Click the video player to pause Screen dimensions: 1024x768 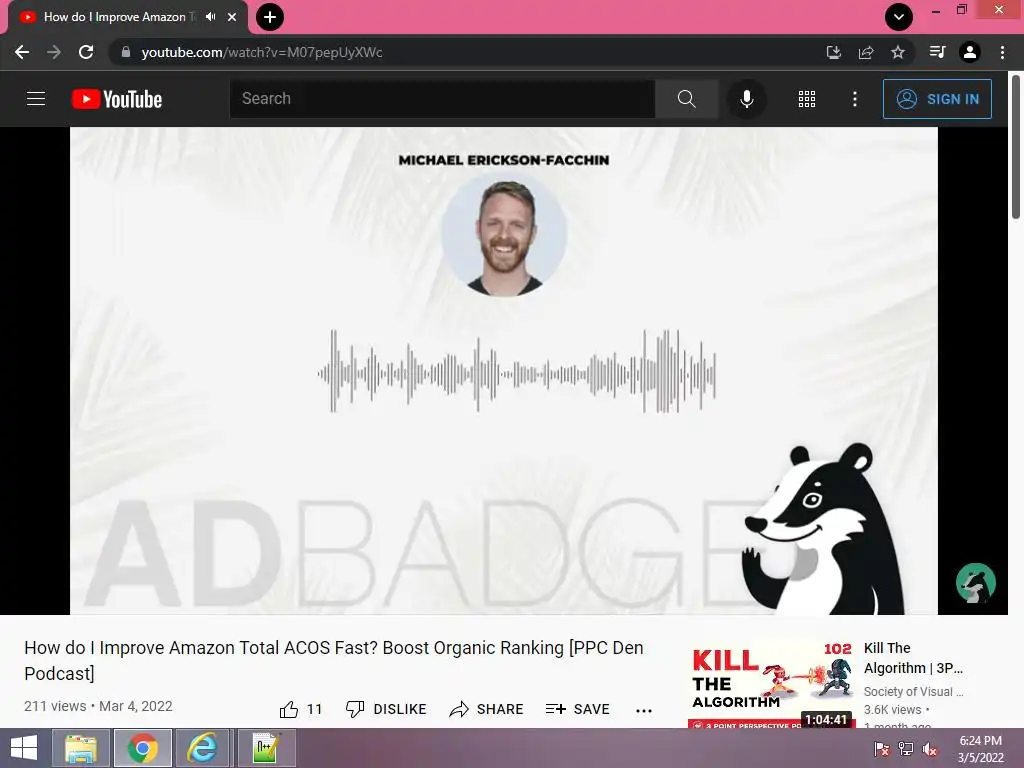(504, 370)
